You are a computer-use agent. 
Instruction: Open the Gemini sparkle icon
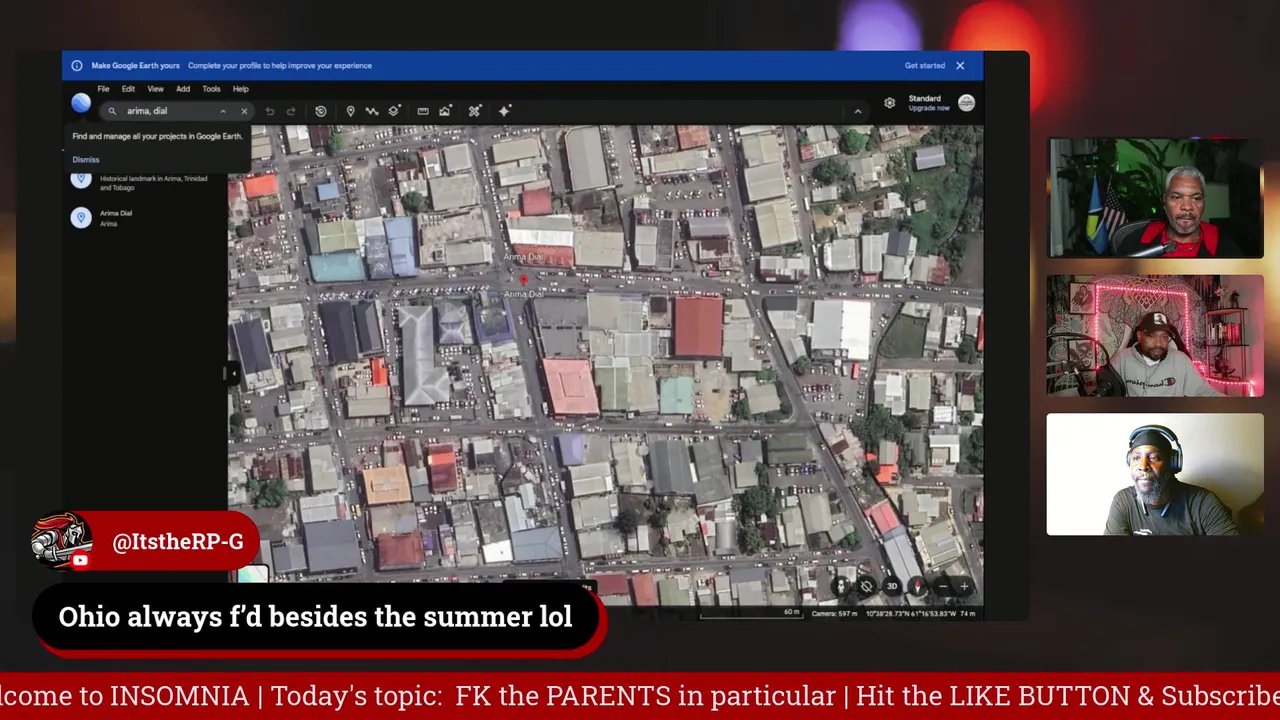(x=504, y=111)
